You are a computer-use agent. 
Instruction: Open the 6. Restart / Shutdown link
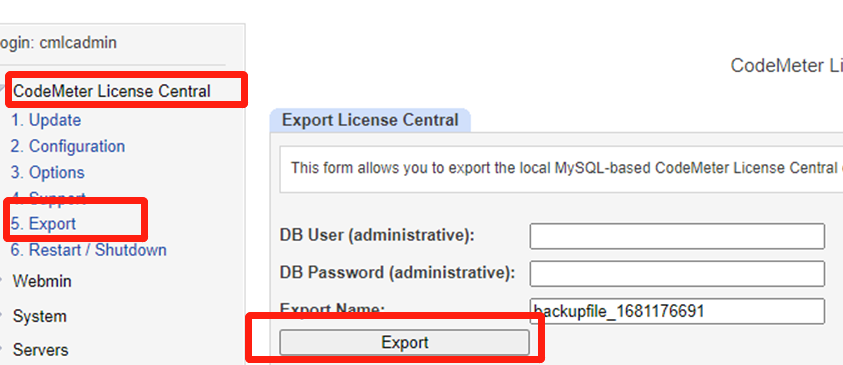pos(89,250)
